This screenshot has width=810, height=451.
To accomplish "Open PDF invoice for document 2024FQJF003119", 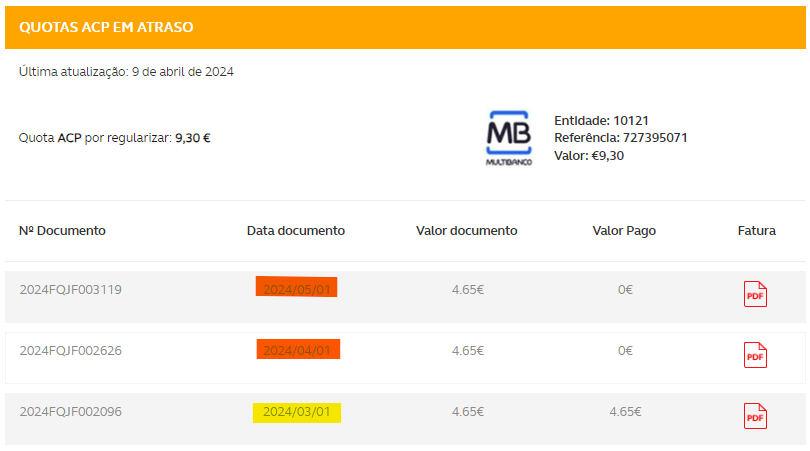I will (x=755, y=294).
